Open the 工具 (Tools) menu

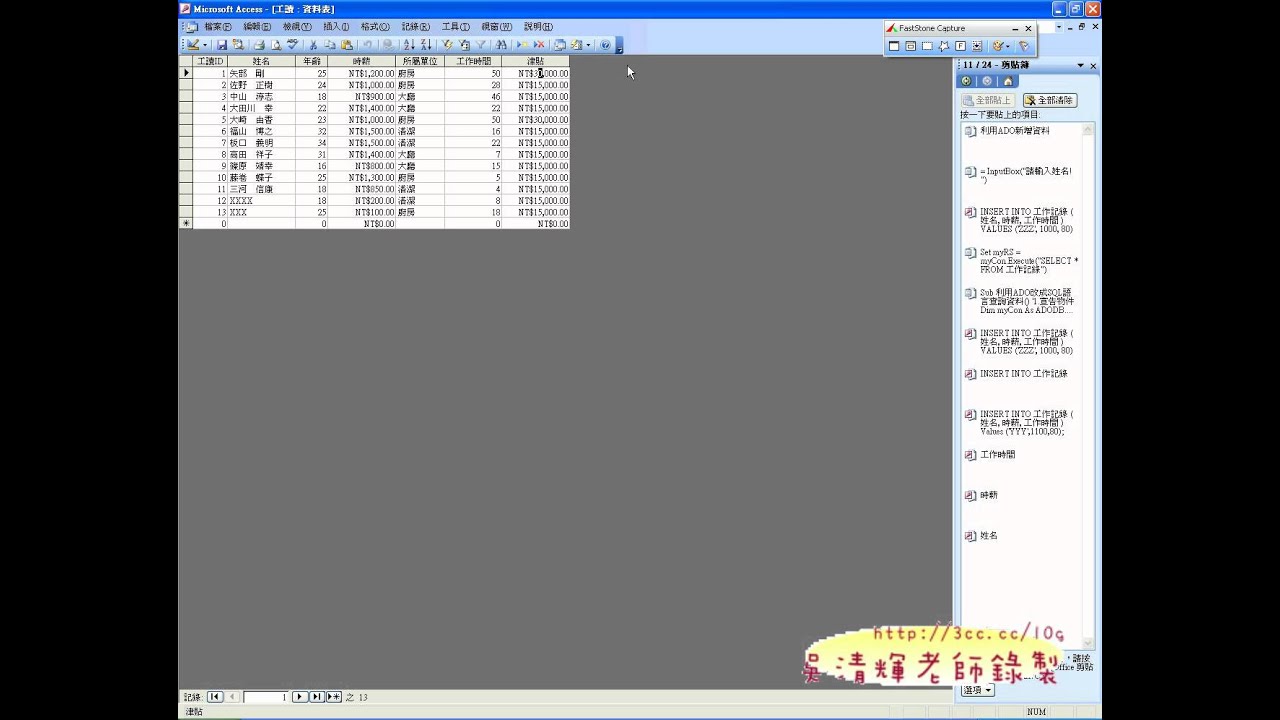(455, 27)
